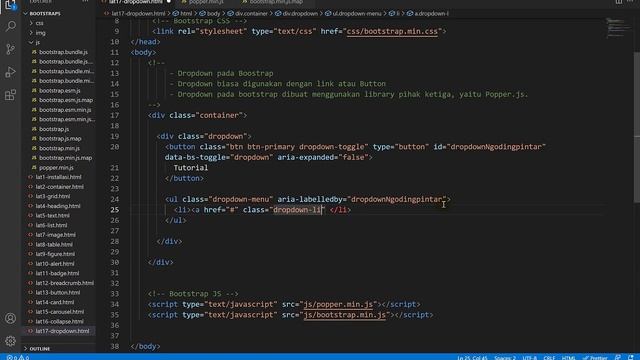Open lat12-breadcrumb.html in explorer

(64, 283)
